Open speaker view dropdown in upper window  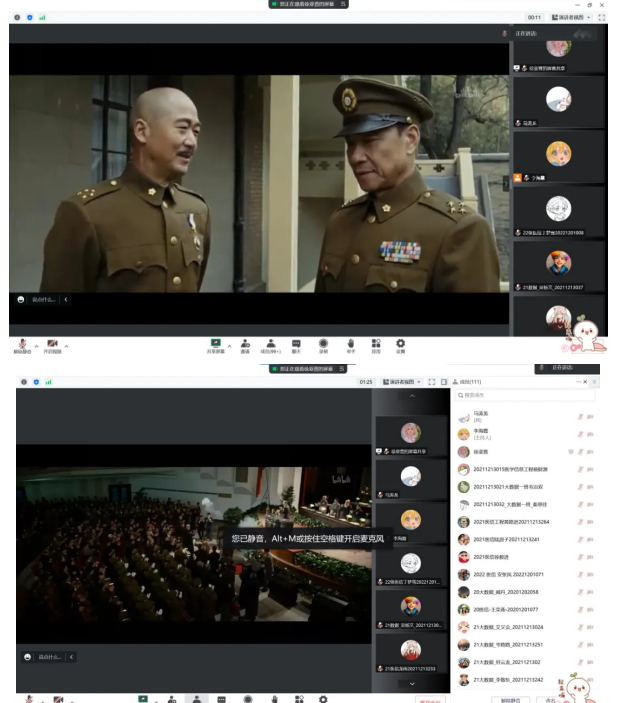[x=571, y=17]
